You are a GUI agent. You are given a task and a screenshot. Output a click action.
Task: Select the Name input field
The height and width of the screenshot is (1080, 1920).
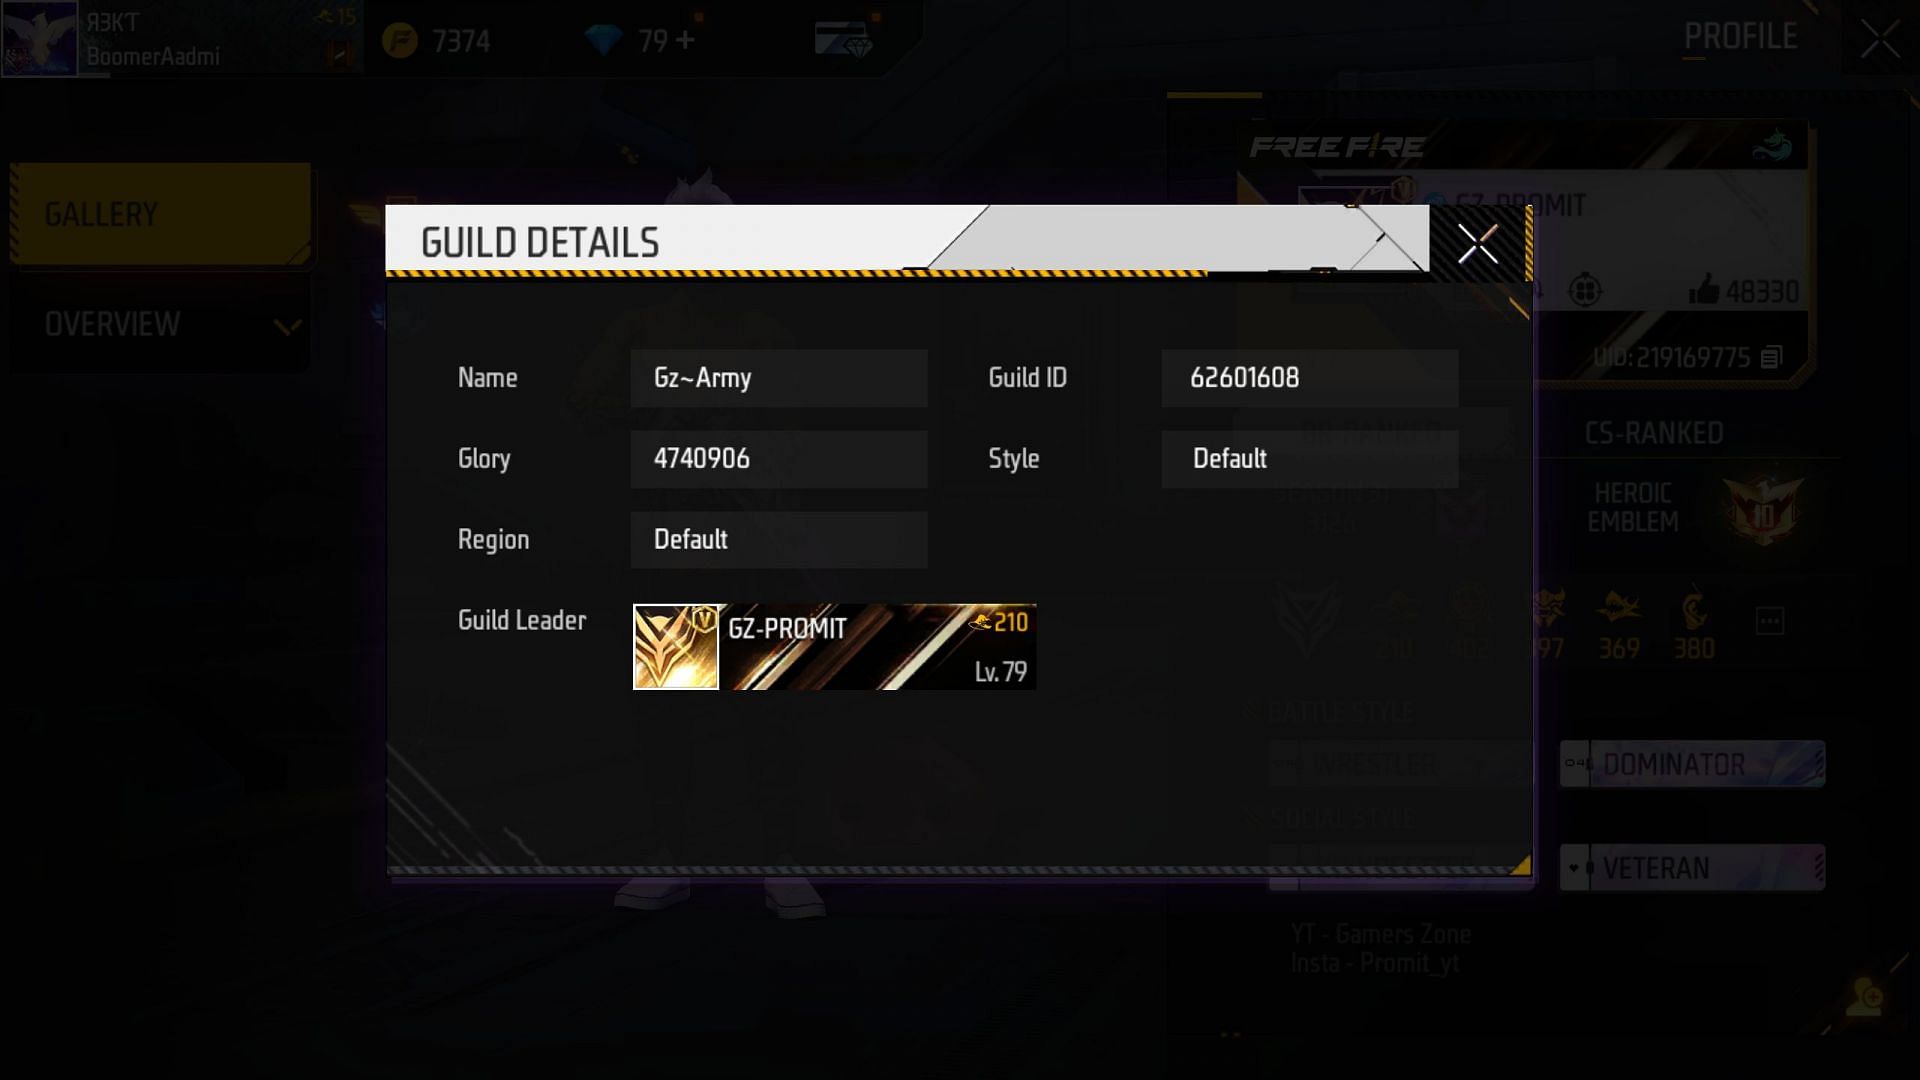[778, 378]
